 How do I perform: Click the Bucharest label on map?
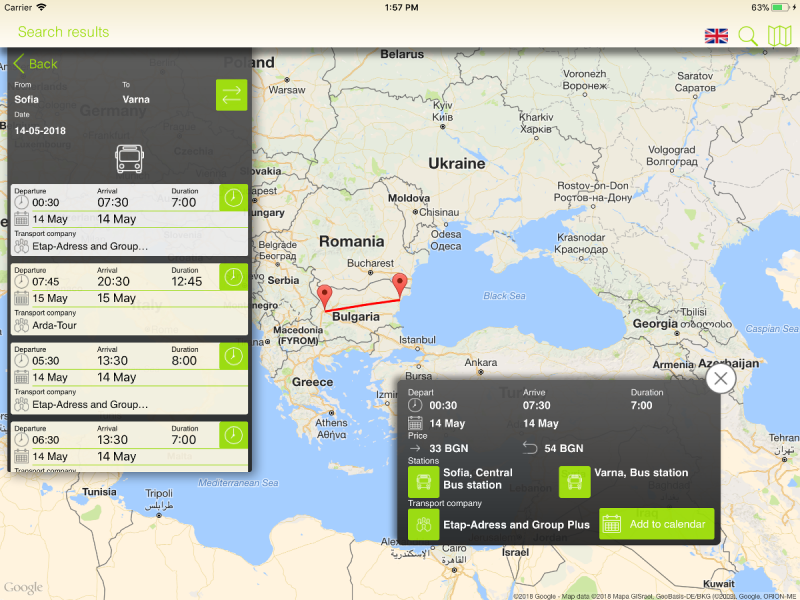pos(370,263)
